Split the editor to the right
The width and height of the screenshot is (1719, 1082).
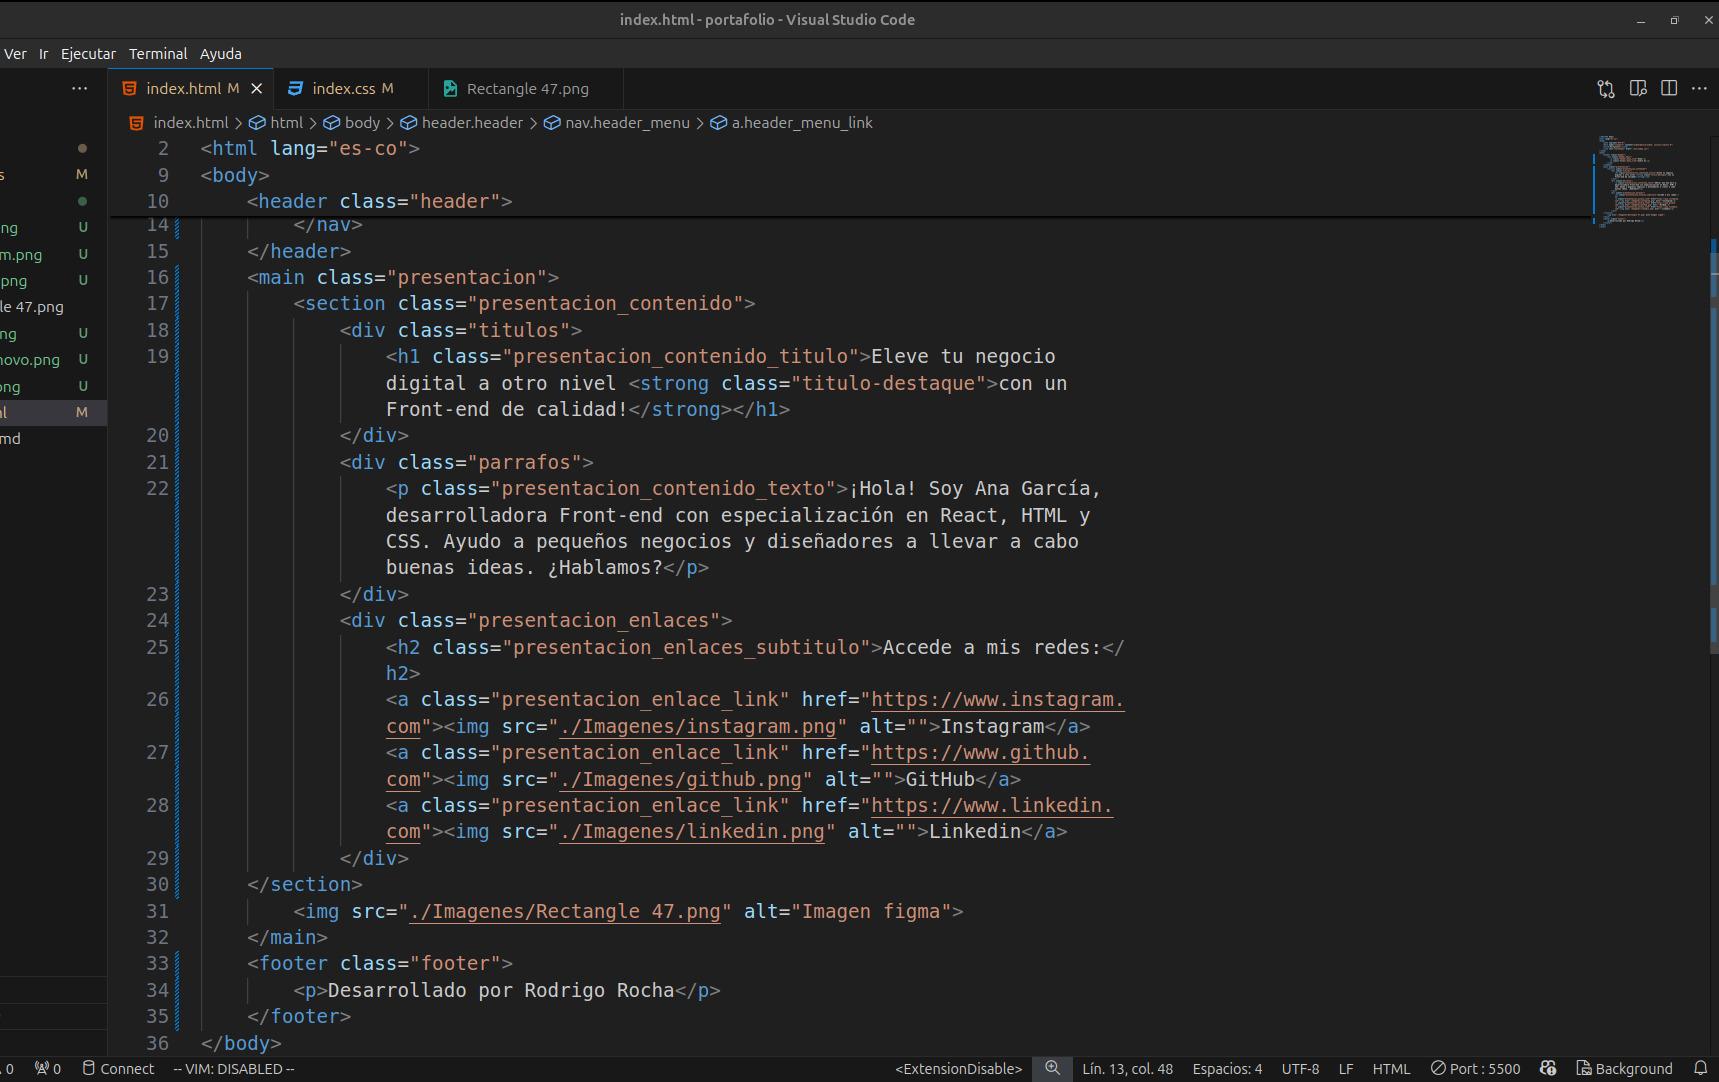[x=1669, y=89]
